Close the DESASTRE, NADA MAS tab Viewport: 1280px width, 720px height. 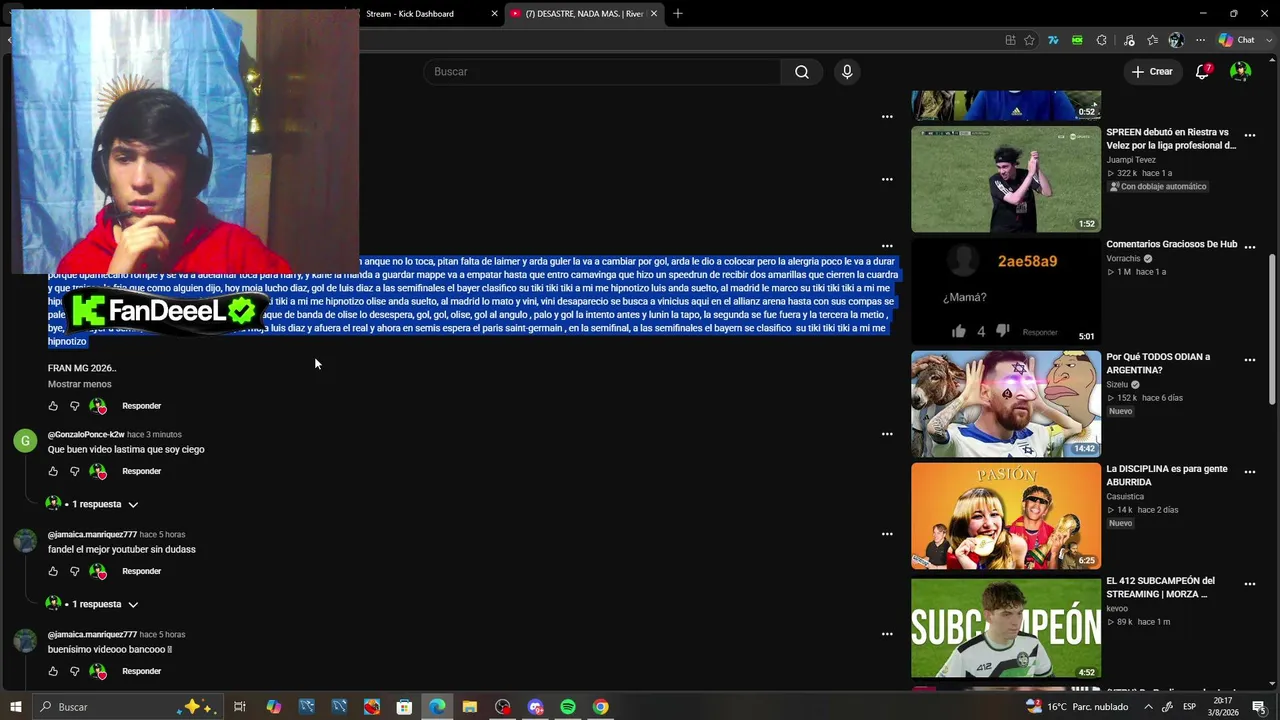(x=654, y=14)
